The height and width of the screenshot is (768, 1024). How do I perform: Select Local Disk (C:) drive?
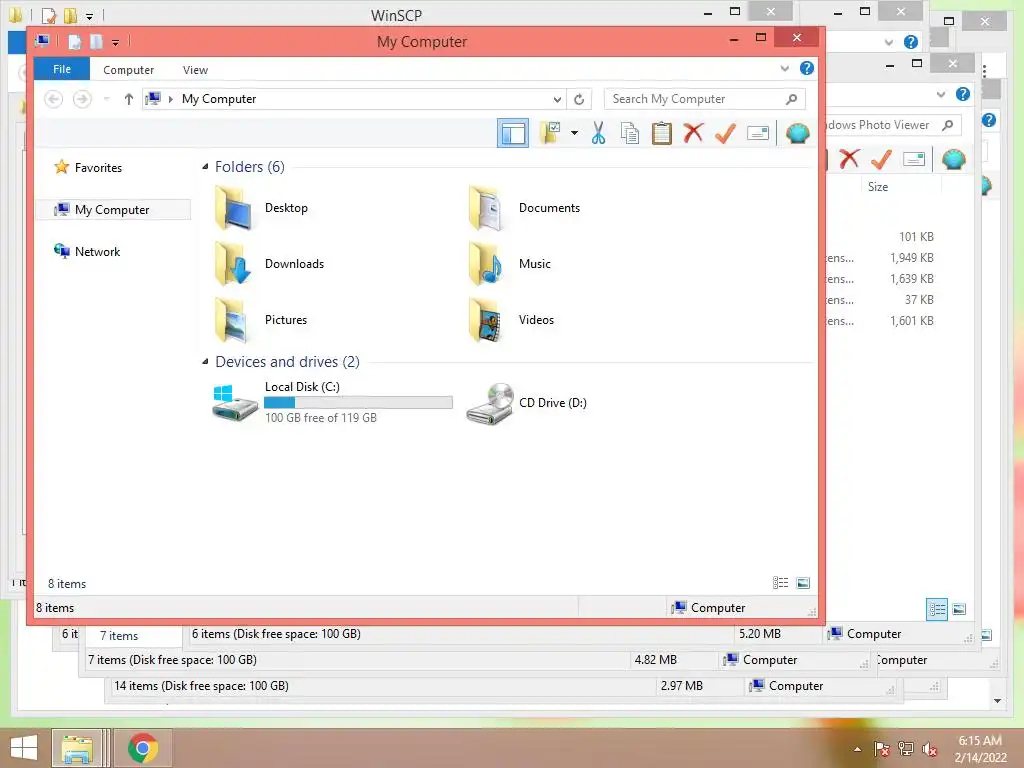(332, 402)
